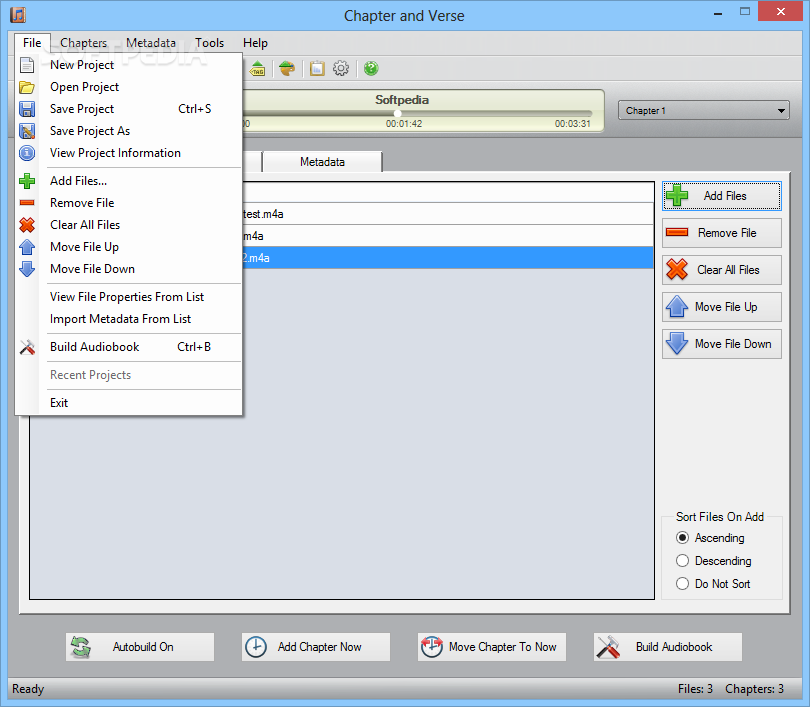Click the Softpedia track title
The height and width of the screenshot is (707, 810).
[x=402, y=100]
